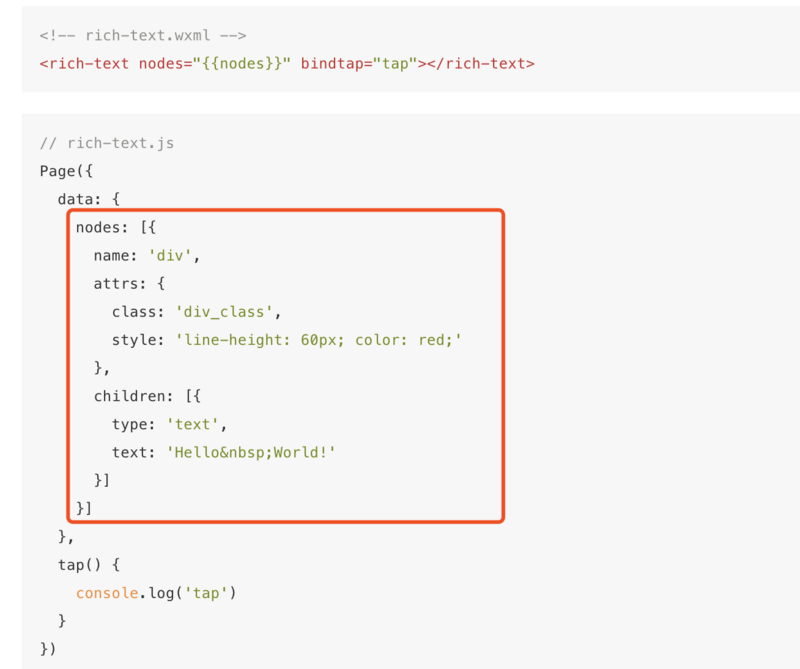Click the // rich-text.js comment
800x669 pixels.
click(x=107, y=143)
